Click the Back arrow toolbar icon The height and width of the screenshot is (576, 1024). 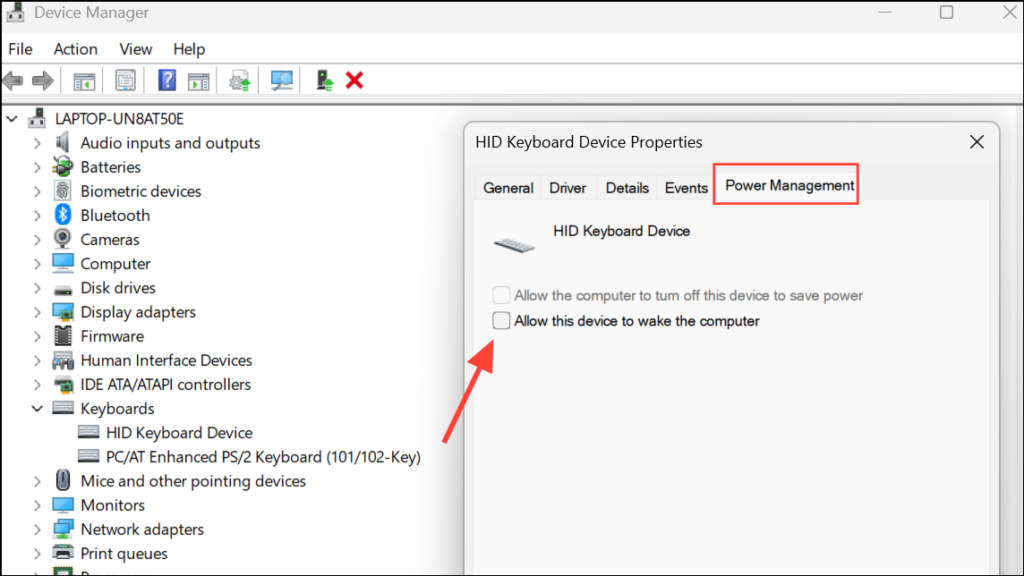pyautogui.click(x=13, y=81)
